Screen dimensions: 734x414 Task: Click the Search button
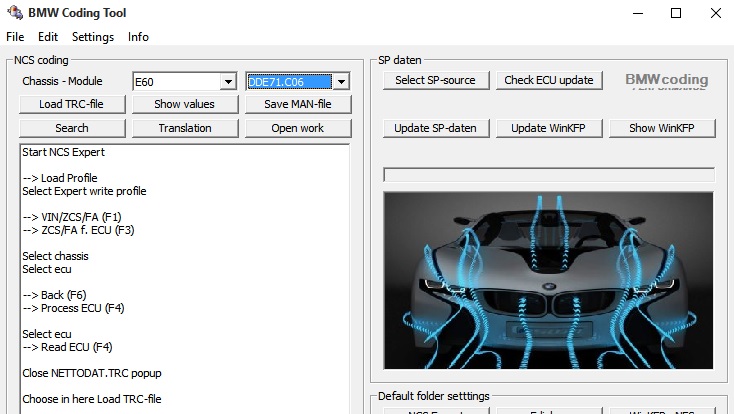click(x=72, y=128)
